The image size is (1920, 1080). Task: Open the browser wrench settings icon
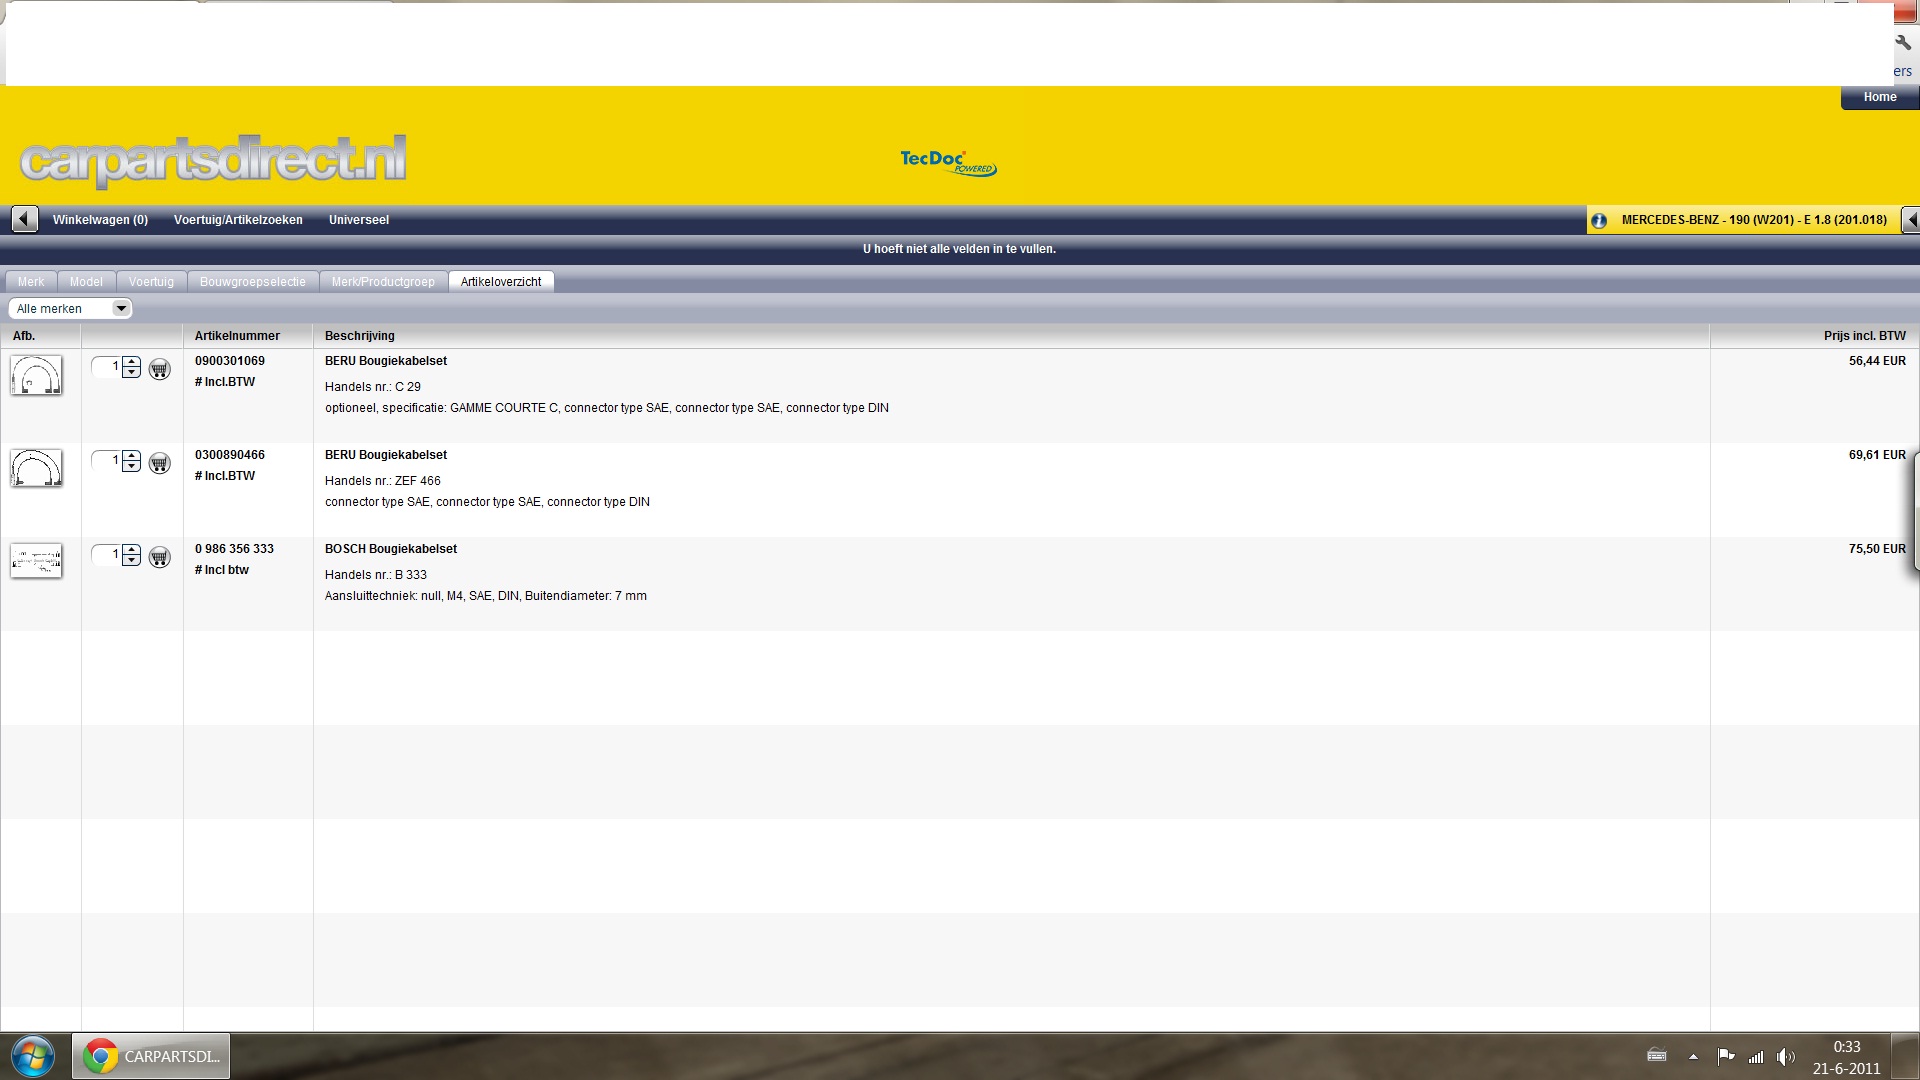(x=1903, y=43)
